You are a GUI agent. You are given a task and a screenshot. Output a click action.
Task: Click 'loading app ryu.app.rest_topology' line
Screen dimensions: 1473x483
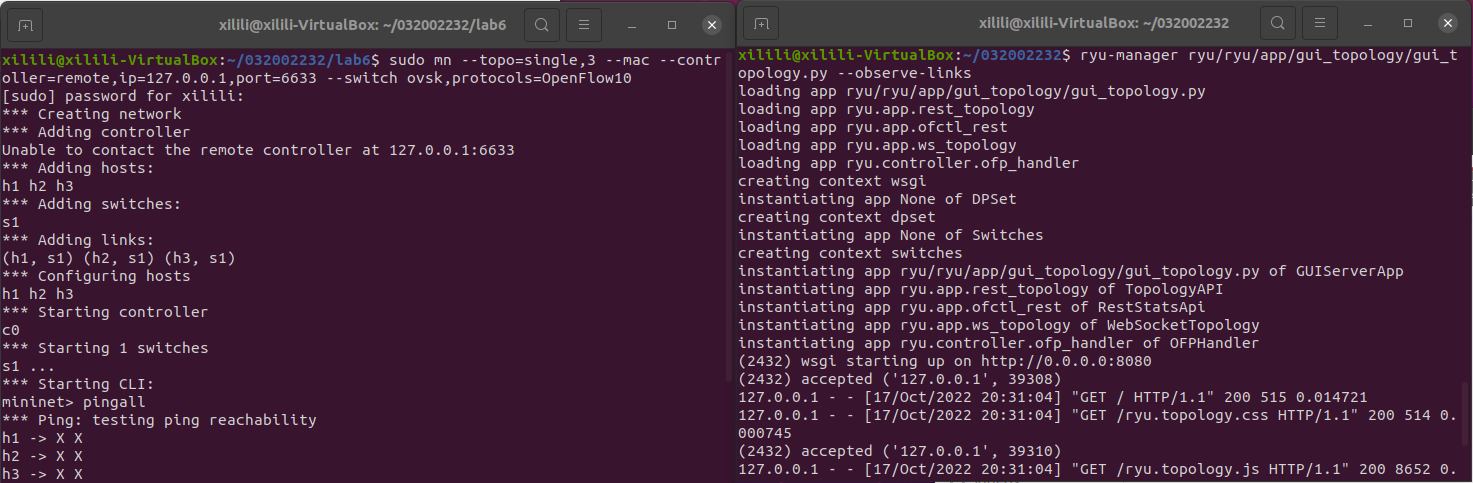point(886,109)
